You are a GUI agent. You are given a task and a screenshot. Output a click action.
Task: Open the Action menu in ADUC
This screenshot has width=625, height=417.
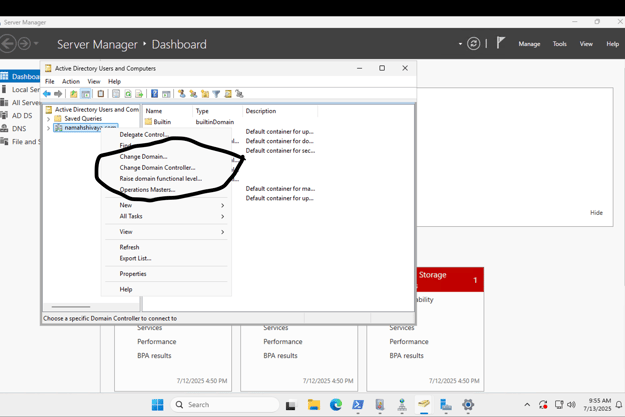71,81
